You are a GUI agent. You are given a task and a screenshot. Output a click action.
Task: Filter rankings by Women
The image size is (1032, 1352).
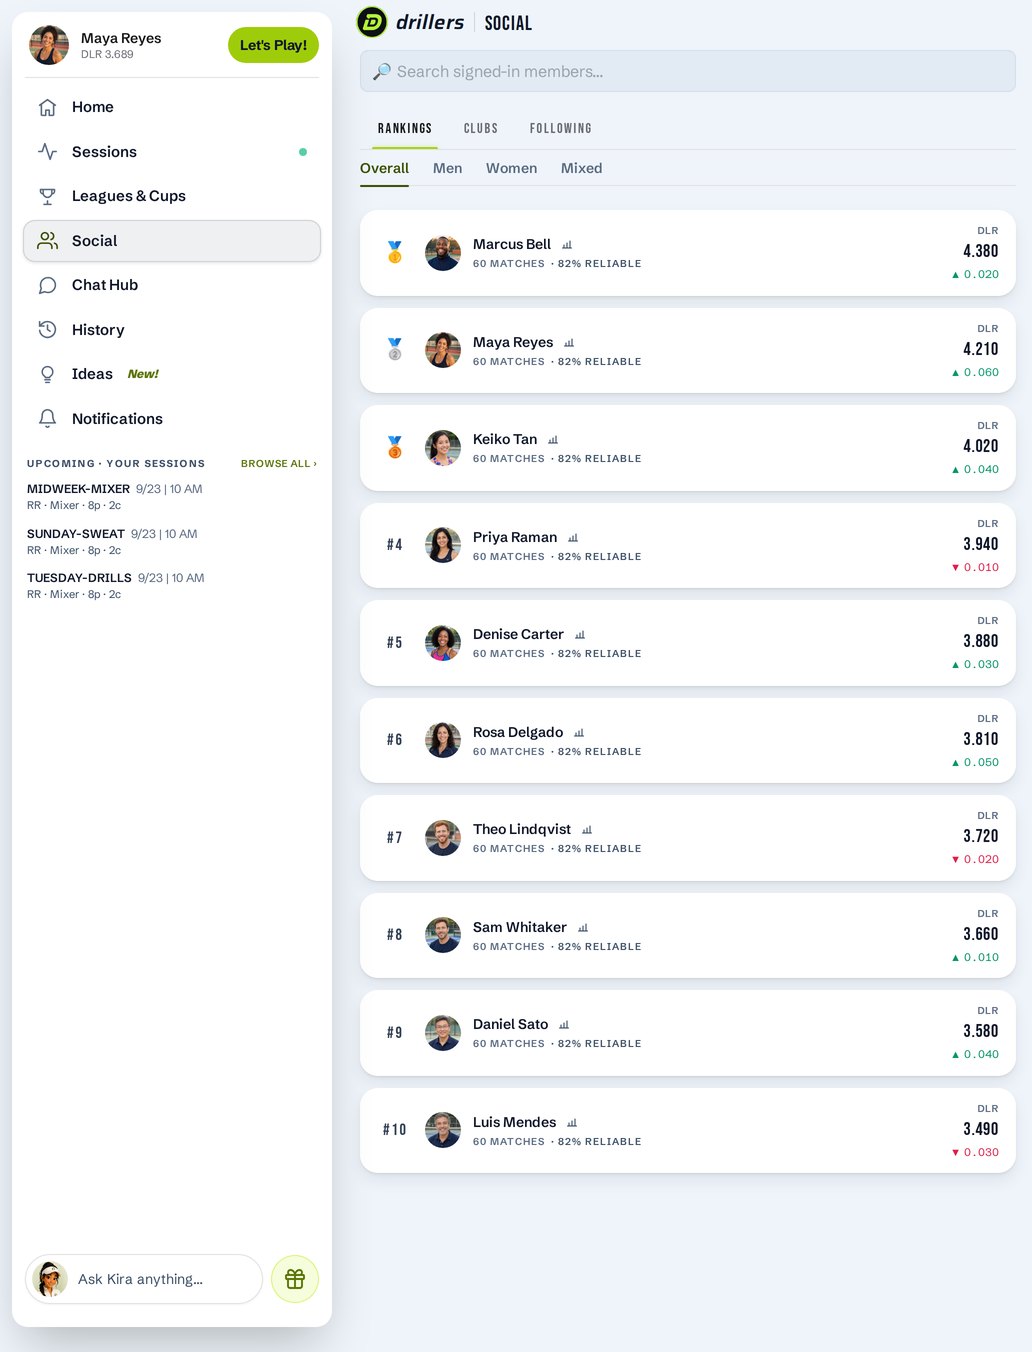point(512,168)
